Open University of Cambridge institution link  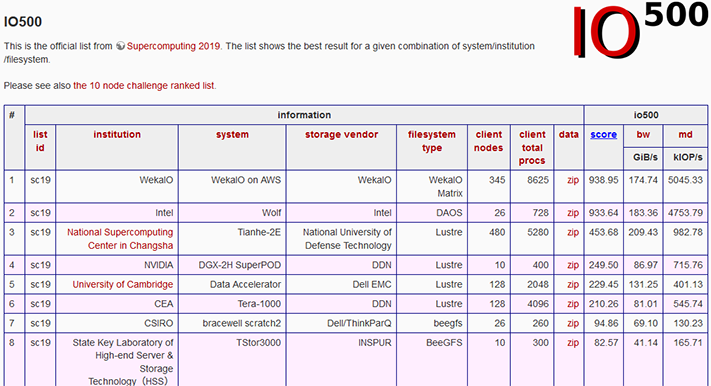[x=122, y=284]
